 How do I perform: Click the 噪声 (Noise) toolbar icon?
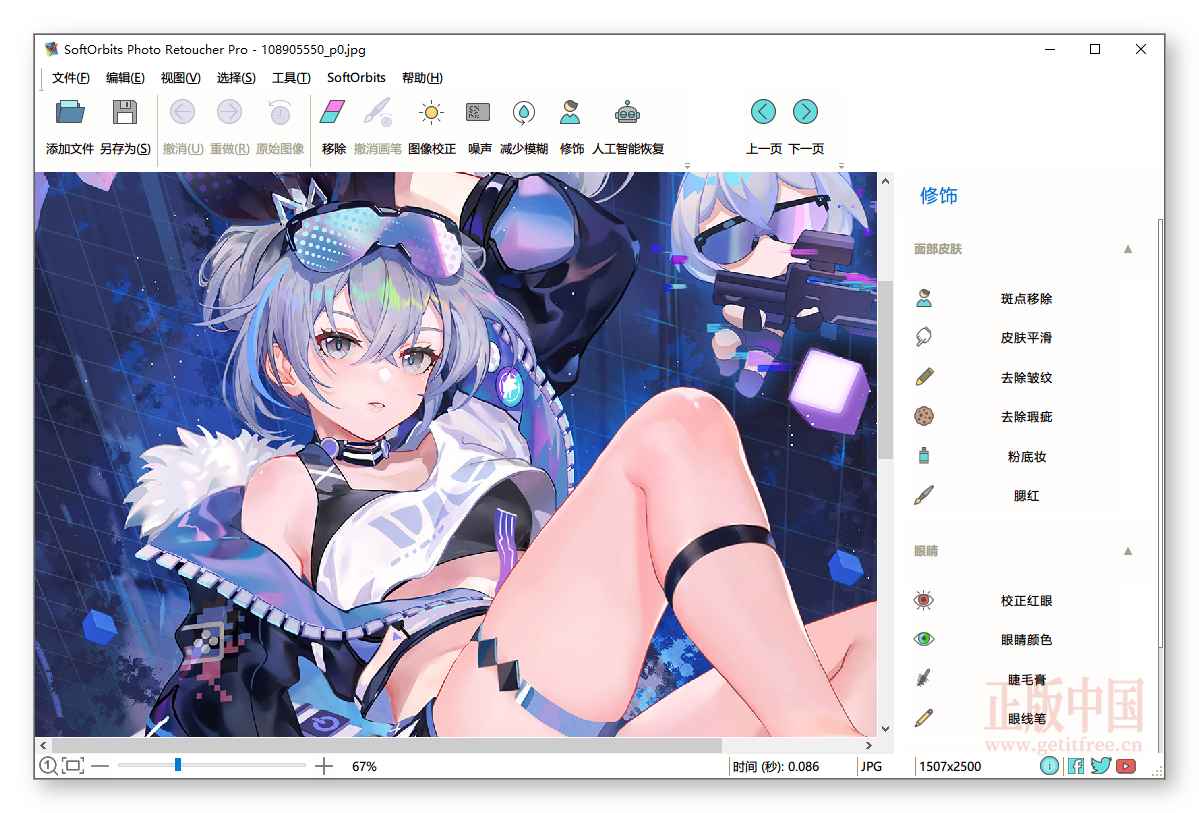479,112
